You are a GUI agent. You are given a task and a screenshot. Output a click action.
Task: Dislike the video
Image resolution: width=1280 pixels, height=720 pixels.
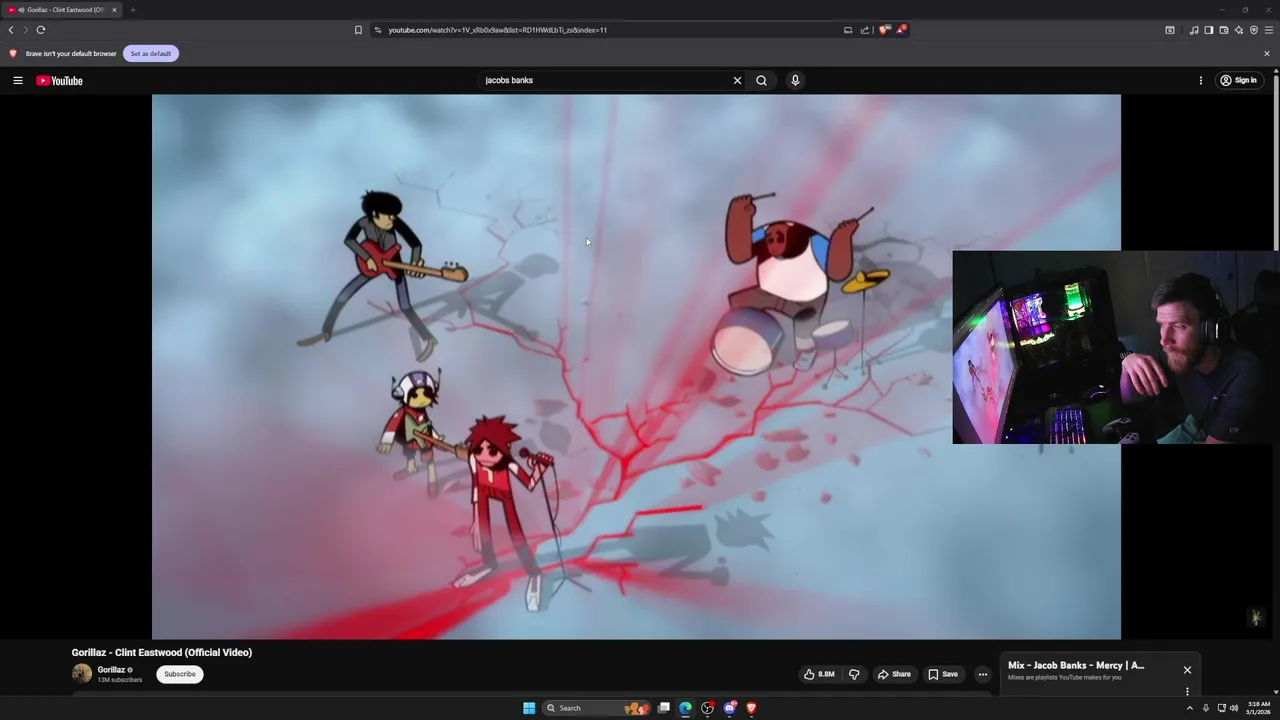pos(854,674)
